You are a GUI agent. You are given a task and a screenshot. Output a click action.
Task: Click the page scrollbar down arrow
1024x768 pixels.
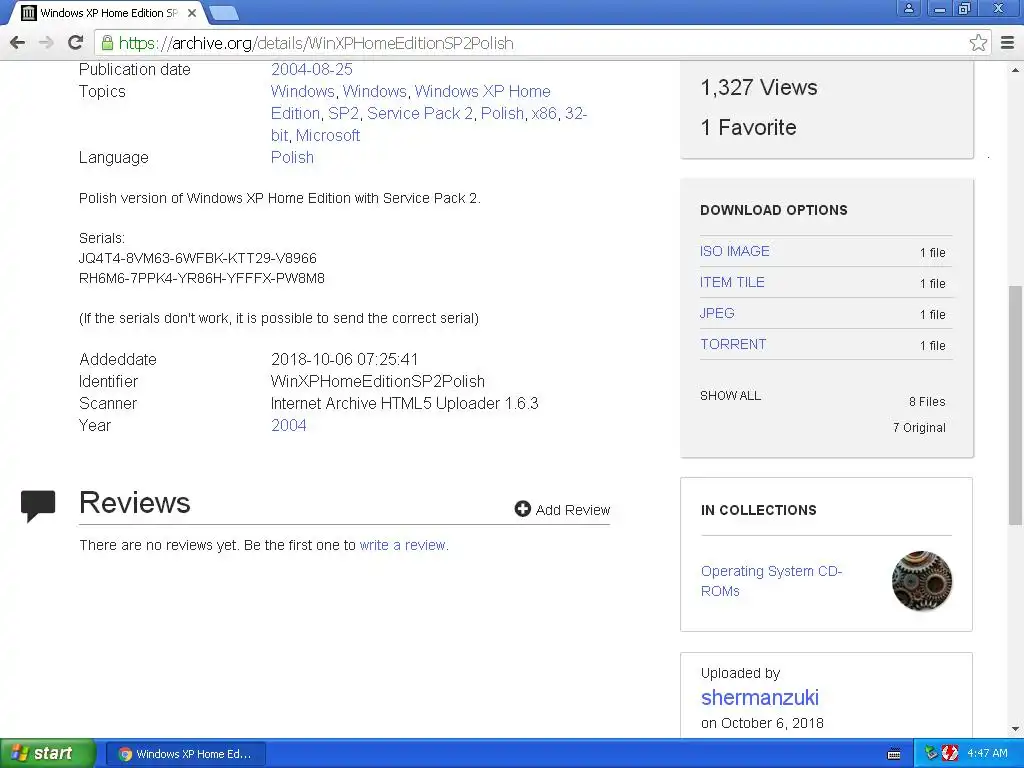tap(1015, 729)
